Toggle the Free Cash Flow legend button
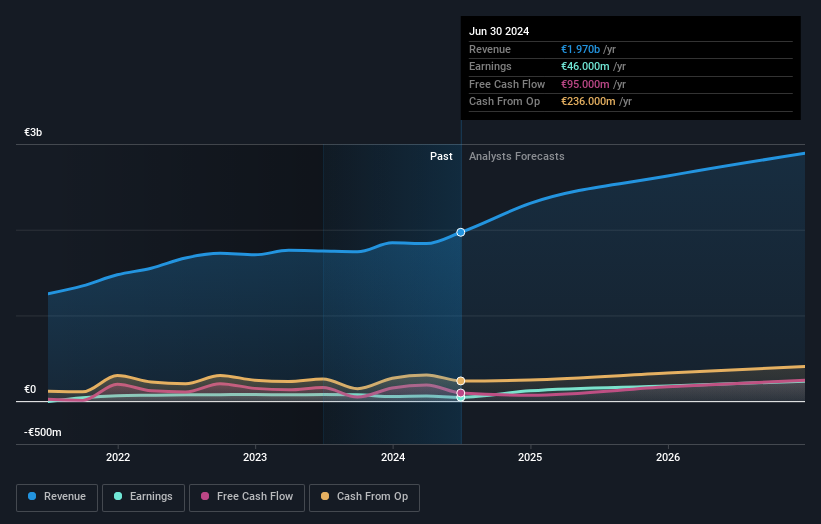 247,497
